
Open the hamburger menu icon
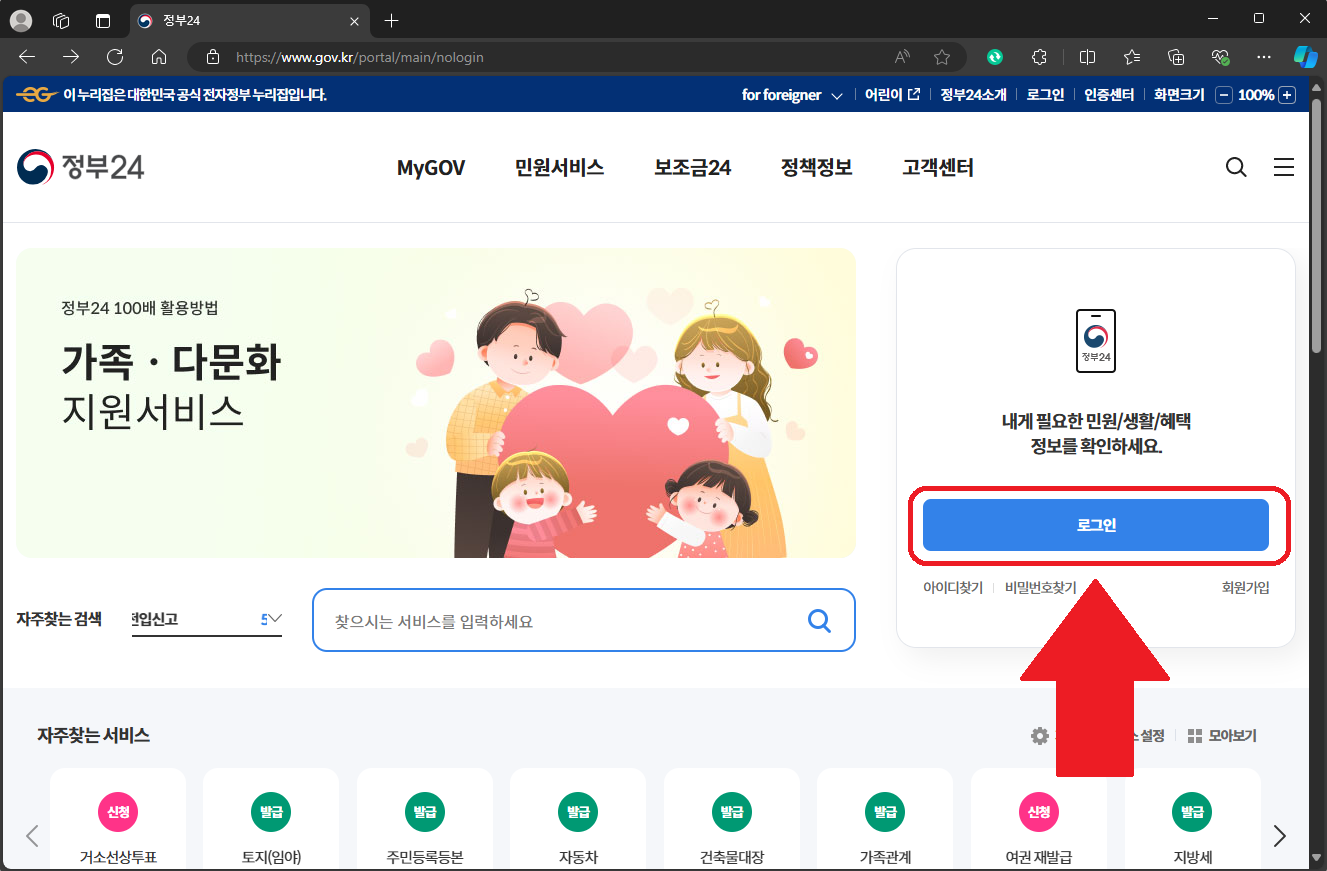[x=1284, y=168]
